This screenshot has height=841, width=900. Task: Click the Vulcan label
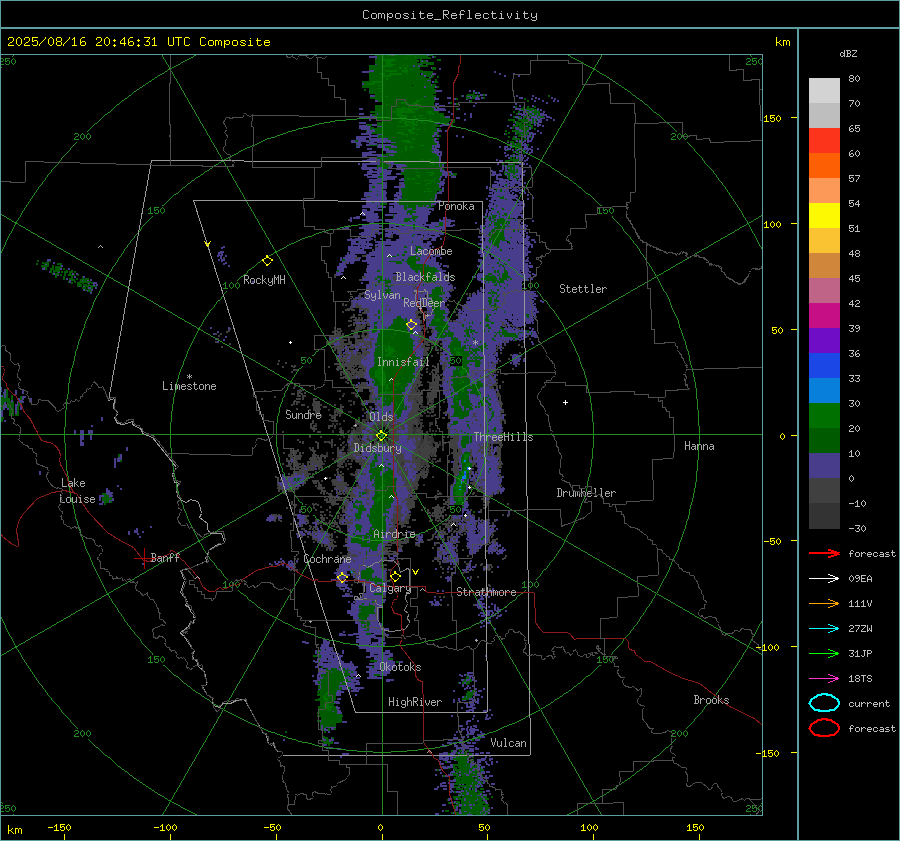[x=508, y=743]
